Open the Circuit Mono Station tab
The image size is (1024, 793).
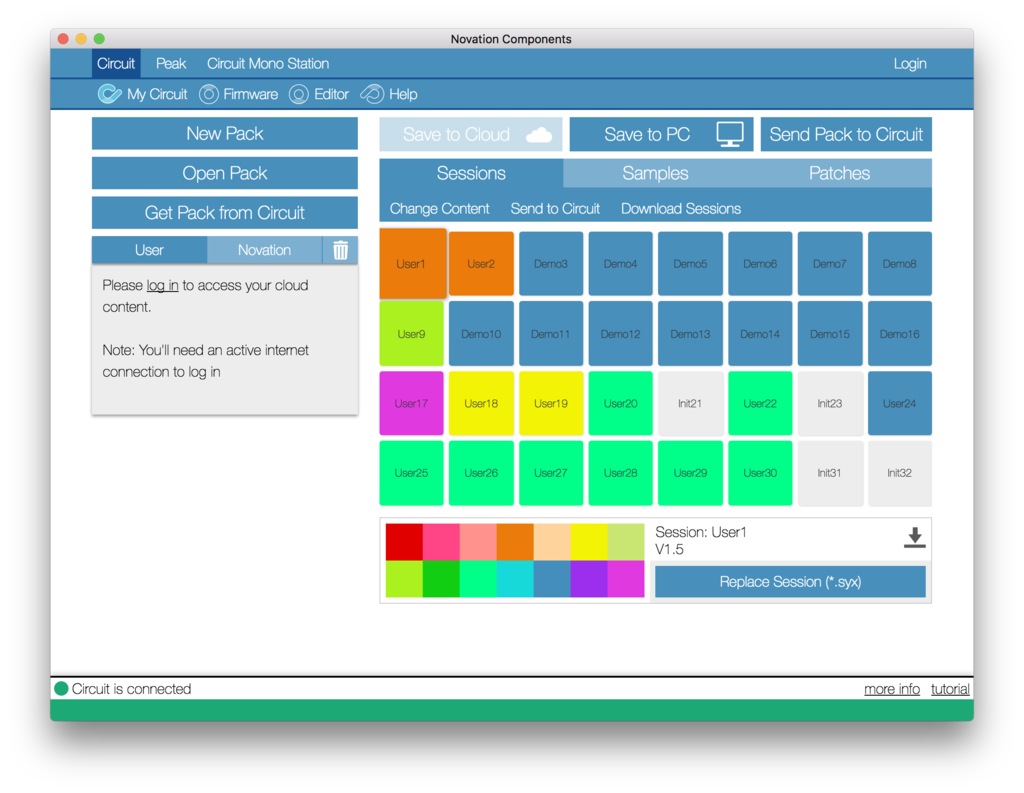(x=268, y=63)
